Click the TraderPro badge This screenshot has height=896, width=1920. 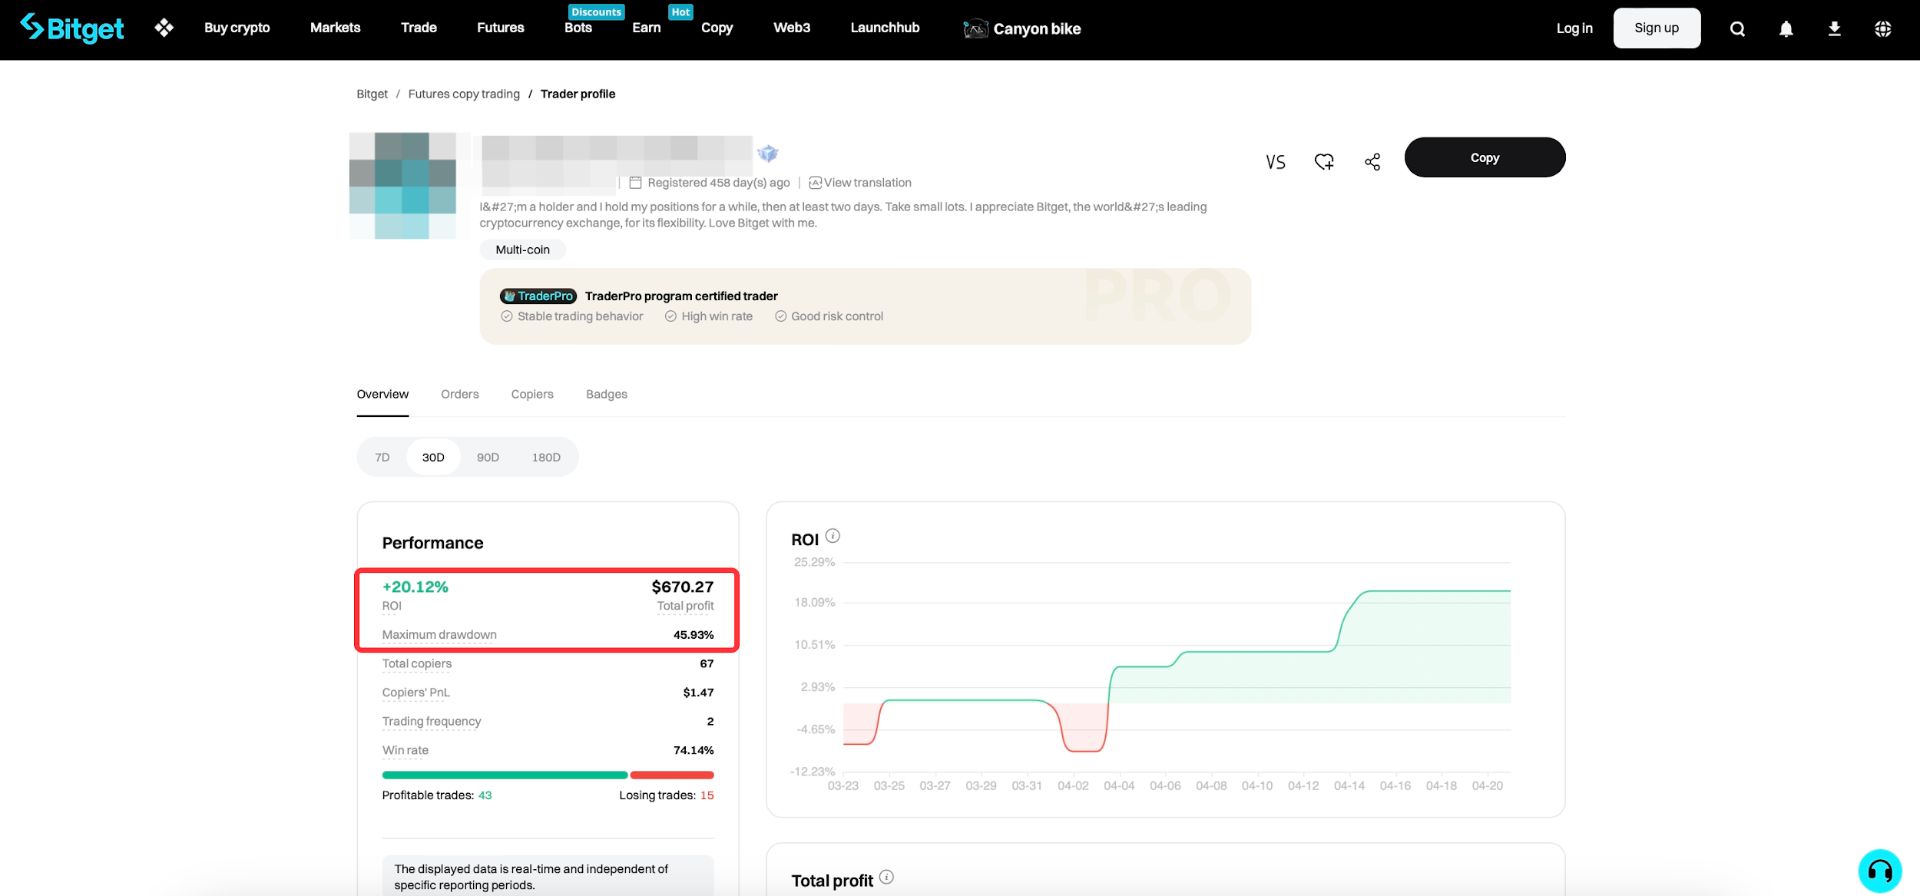(x=538, y=296)
